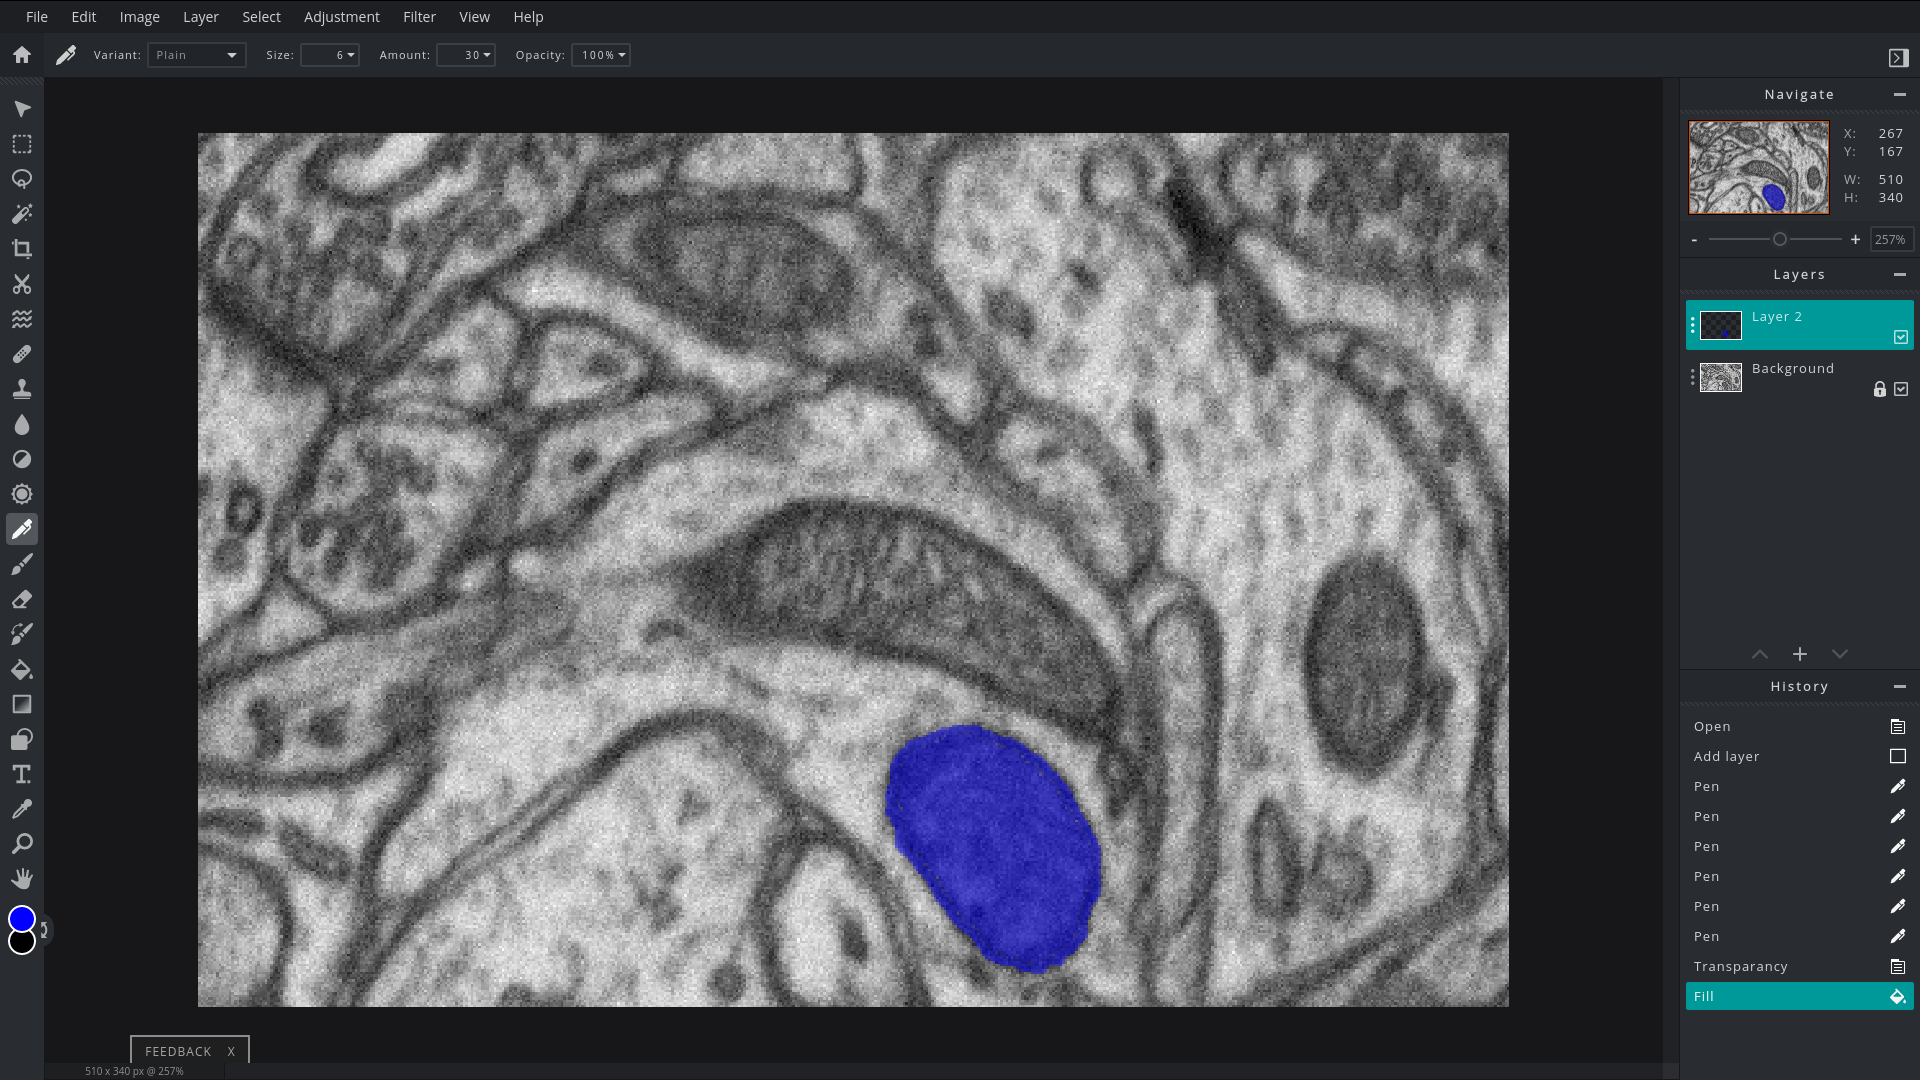Open the Variant dropdown

(x=197, y=55)
